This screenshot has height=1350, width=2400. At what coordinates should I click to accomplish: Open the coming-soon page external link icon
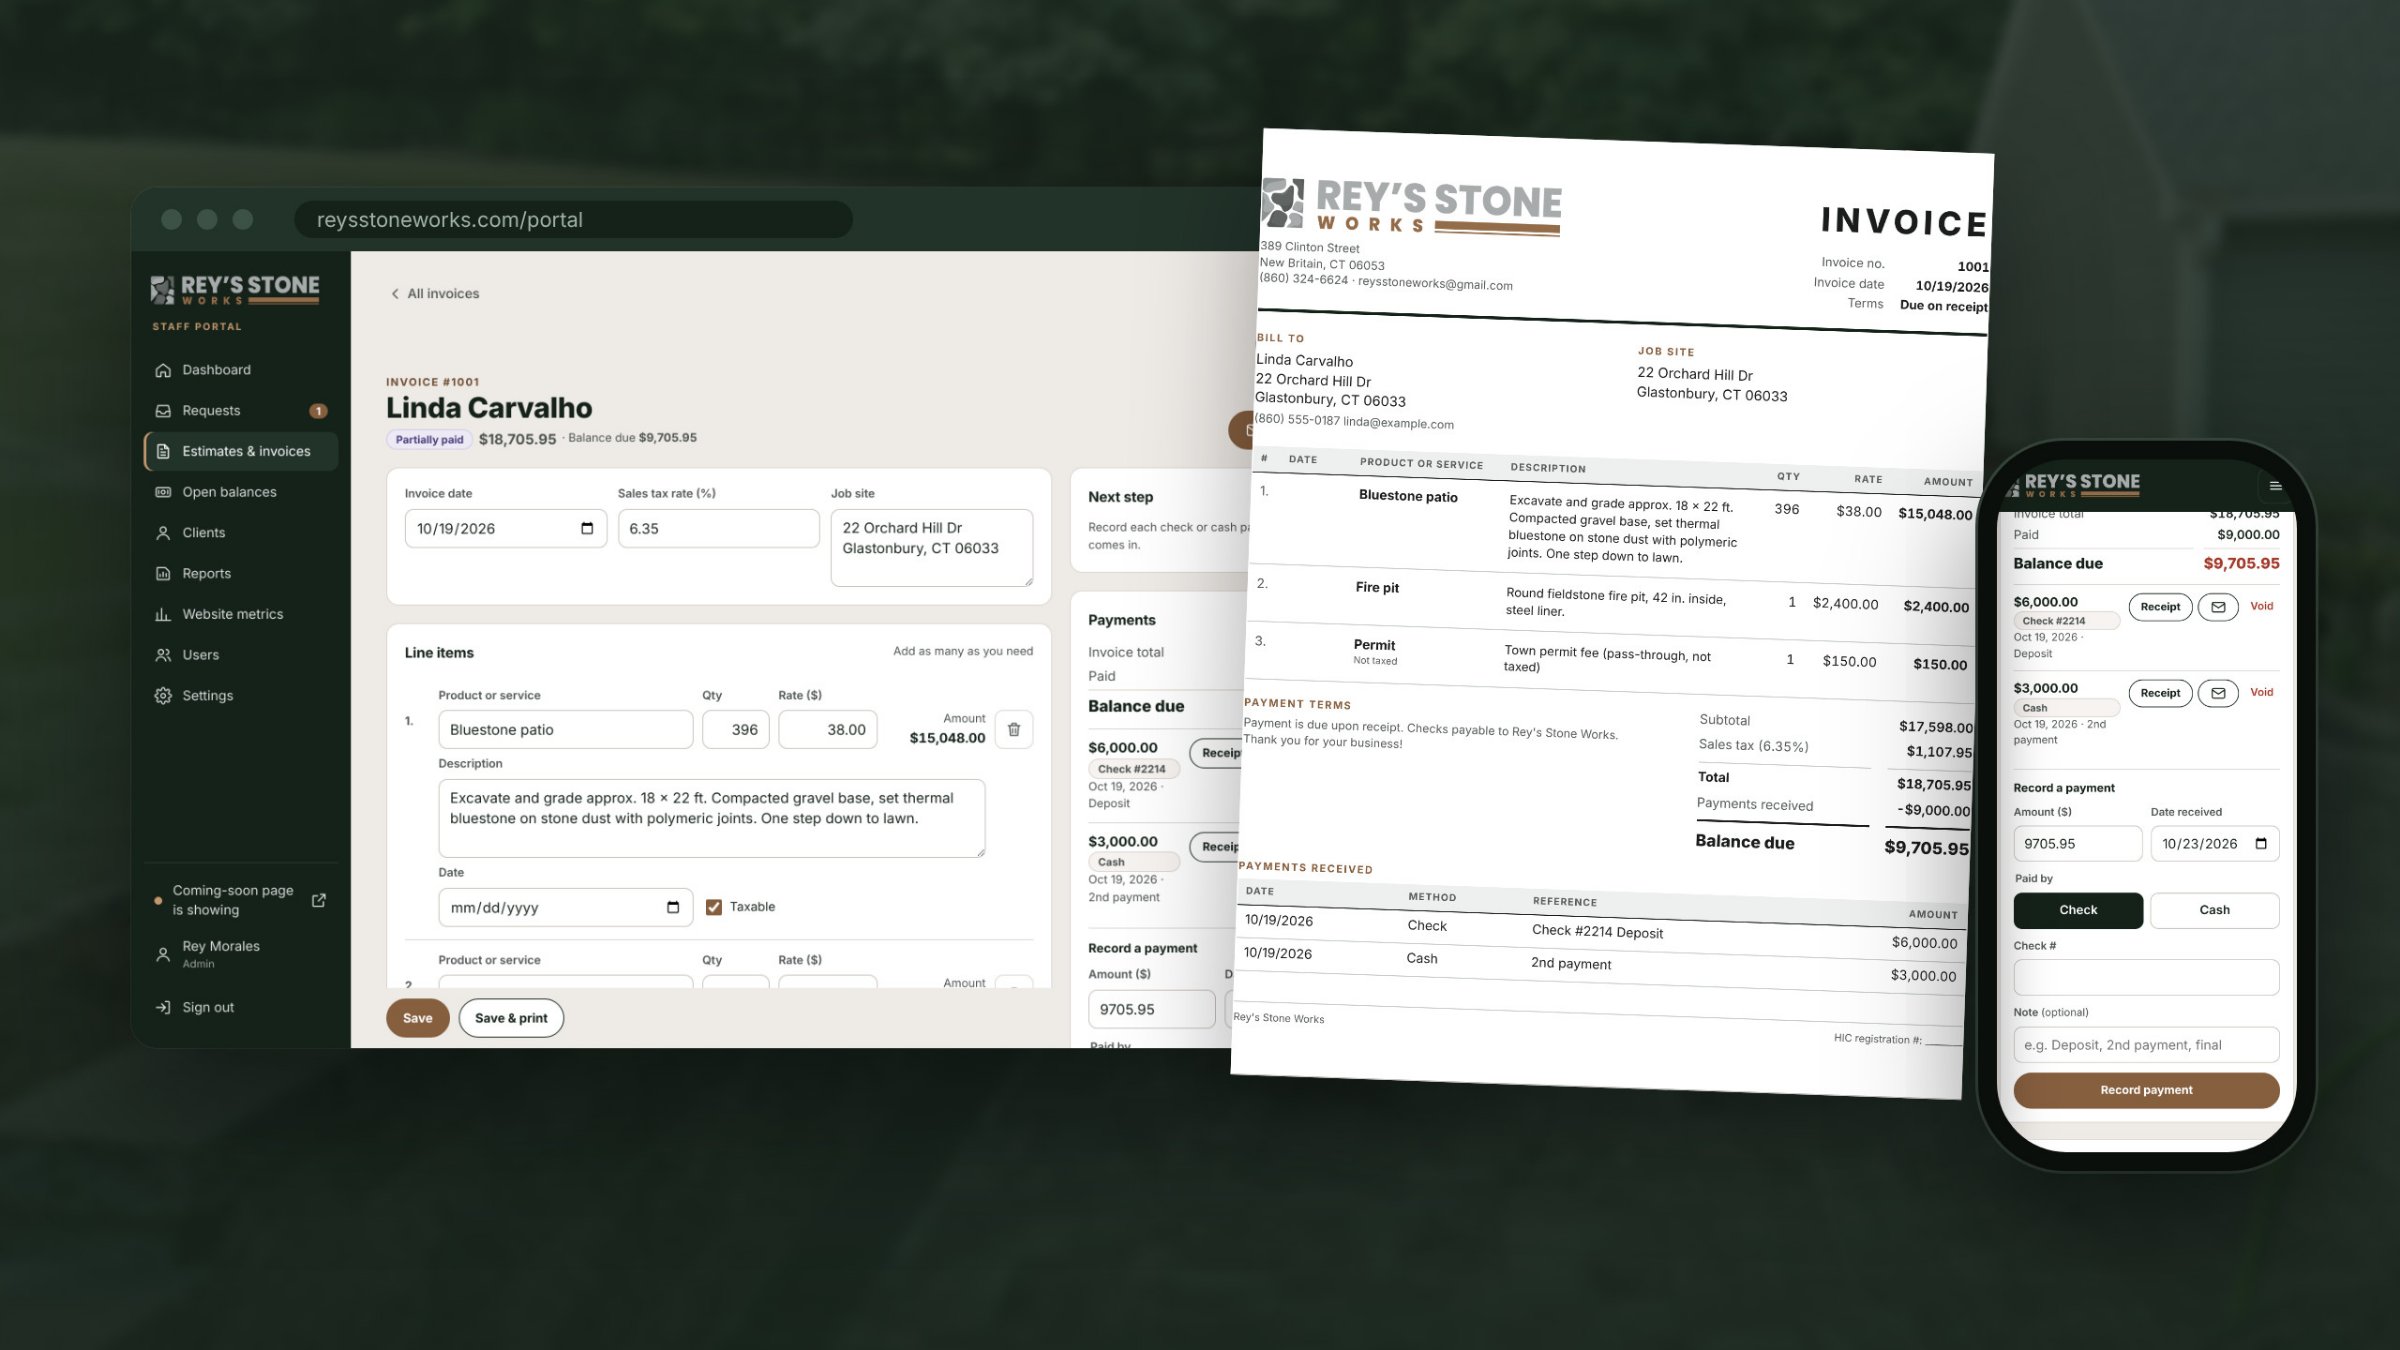pos(318,900)
